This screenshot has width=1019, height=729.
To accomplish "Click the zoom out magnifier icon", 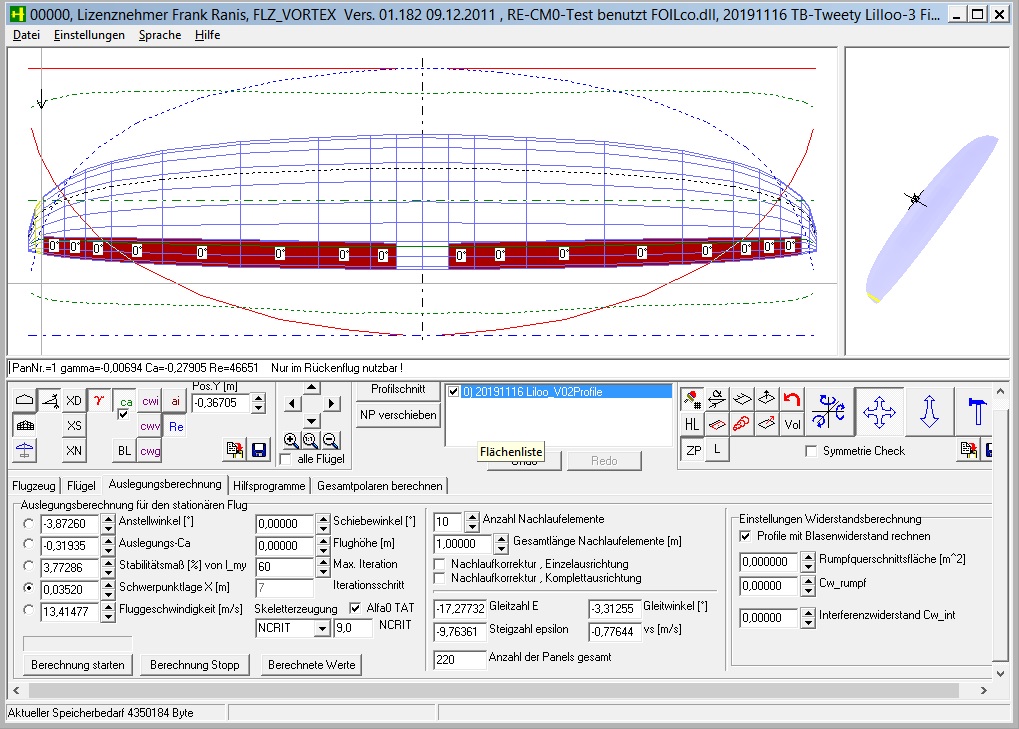I will pos(331,440).
